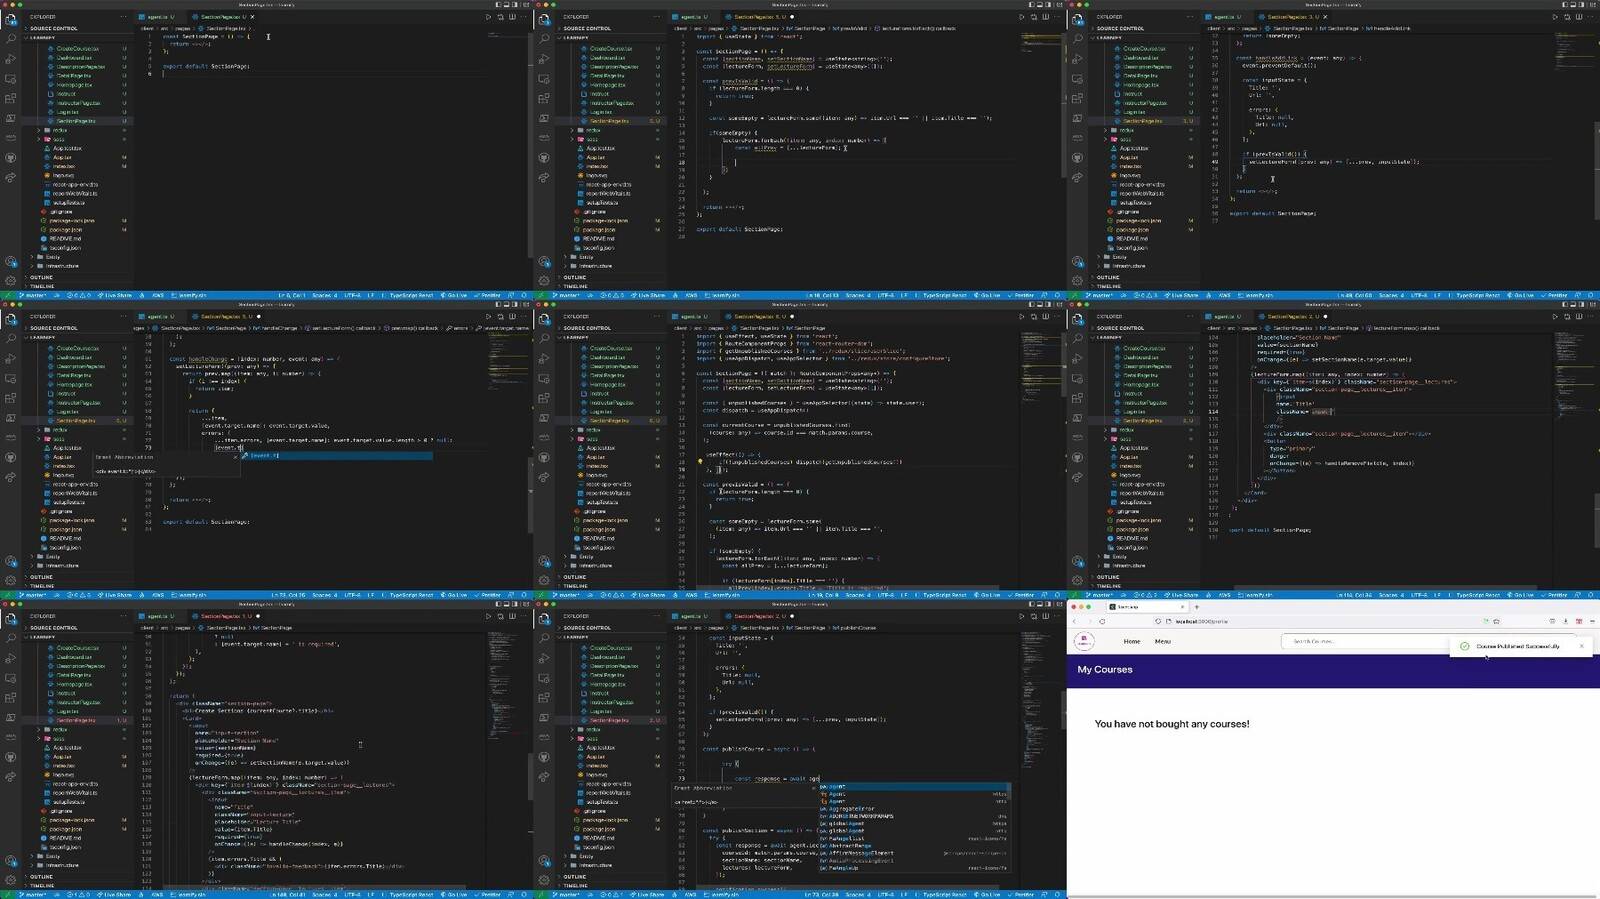Open Manage gear in top-right VS Code frame
Viewport: 1600px width, 899px height.
[1076, 280]
